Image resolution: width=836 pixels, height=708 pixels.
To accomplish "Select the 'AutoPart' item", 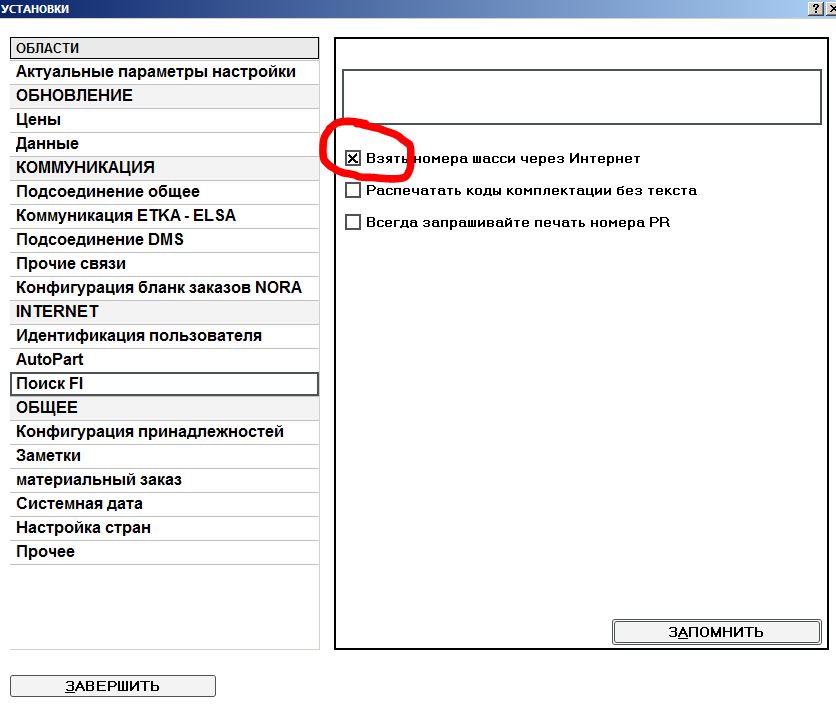I will click(x=50, y=360).
